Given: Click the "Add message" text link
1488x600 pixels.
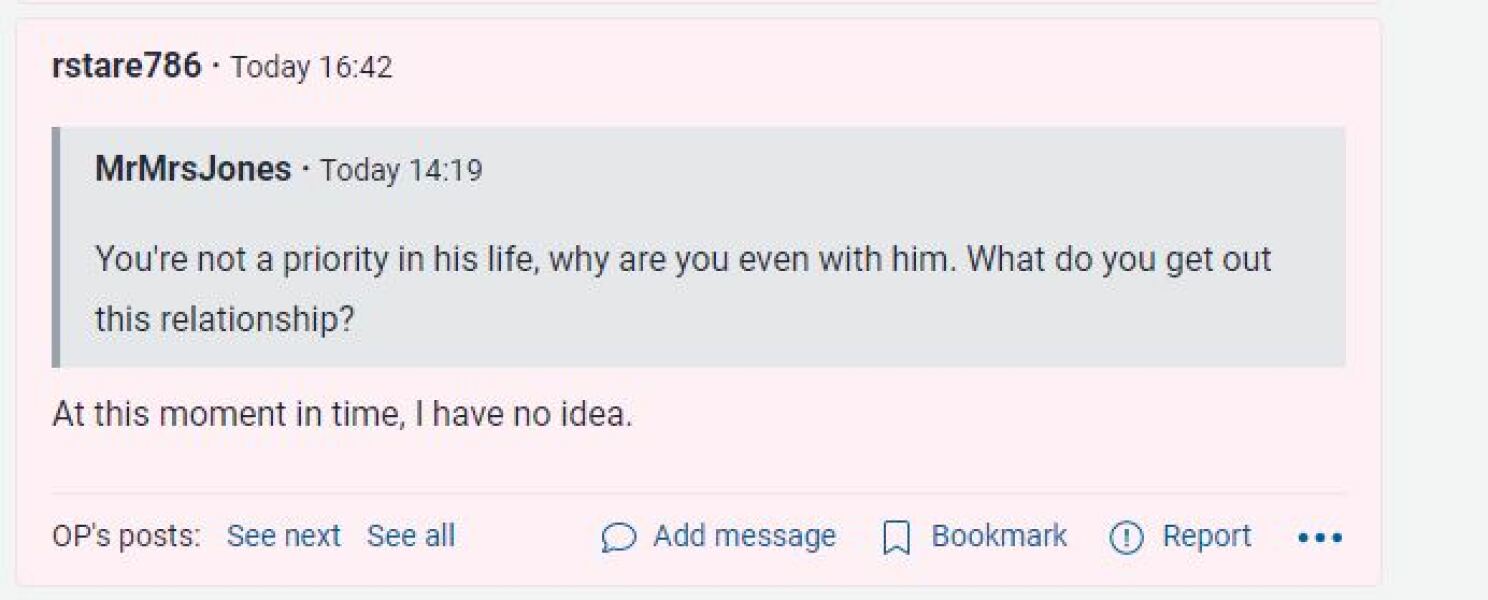Looking at the screenshot, I should 744,536.
